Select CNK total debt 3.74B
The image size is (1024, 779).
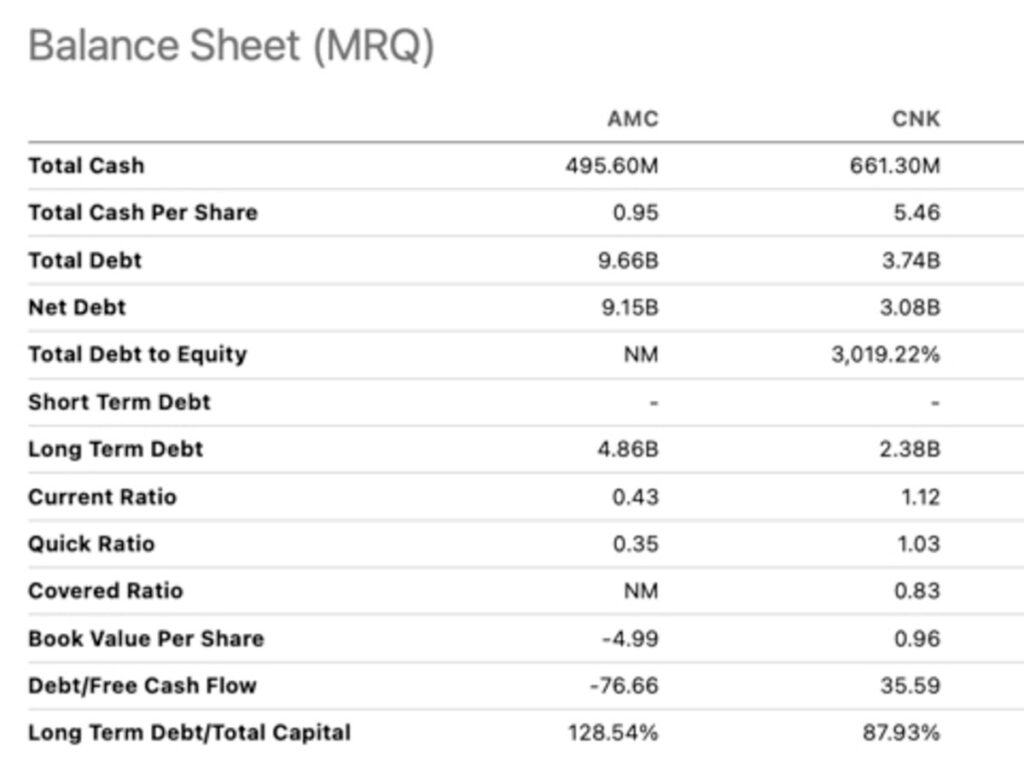click(x=911, y=261)
